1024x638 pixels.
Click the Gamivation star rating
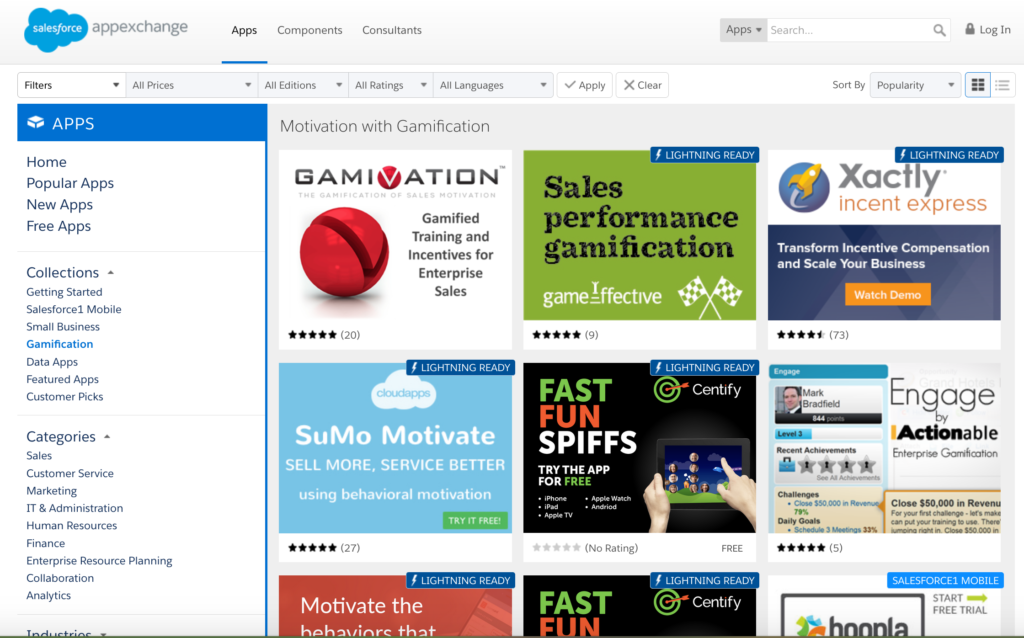[312, 335]
